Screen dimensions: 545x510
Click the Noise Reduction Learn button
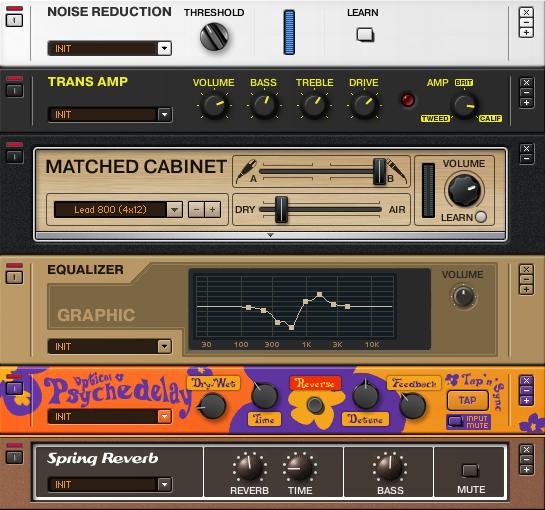(365, 35)
